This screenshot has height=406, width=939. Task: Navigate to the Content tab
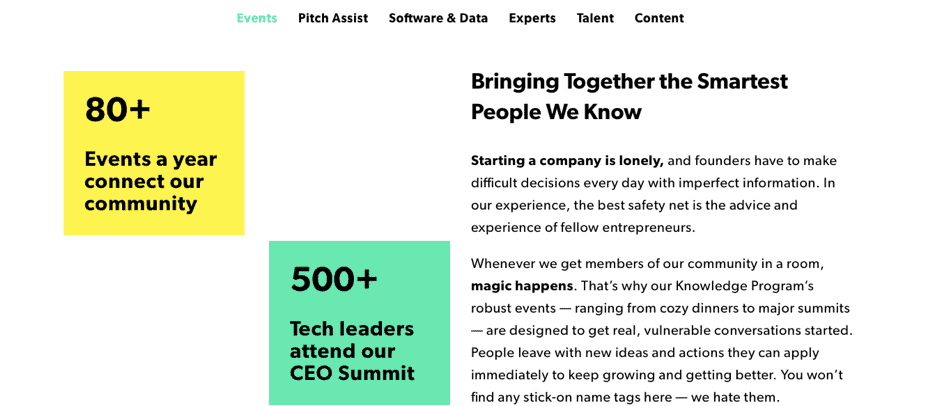click(659, 18)
